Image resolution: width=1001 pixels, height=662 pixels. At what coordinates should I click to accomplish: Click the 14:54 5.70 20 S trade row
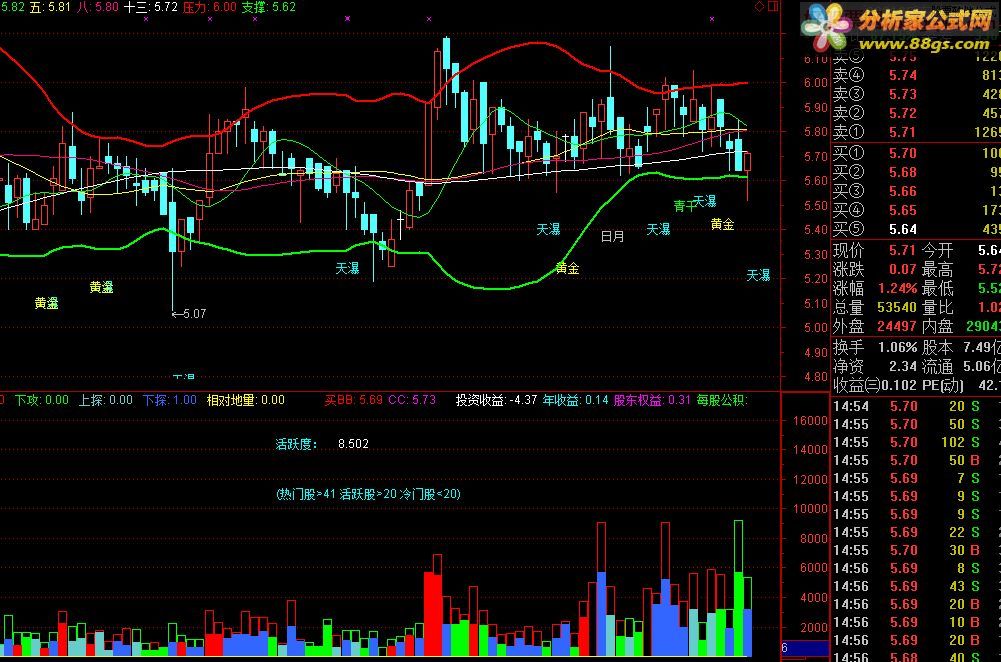pos(916,406)
